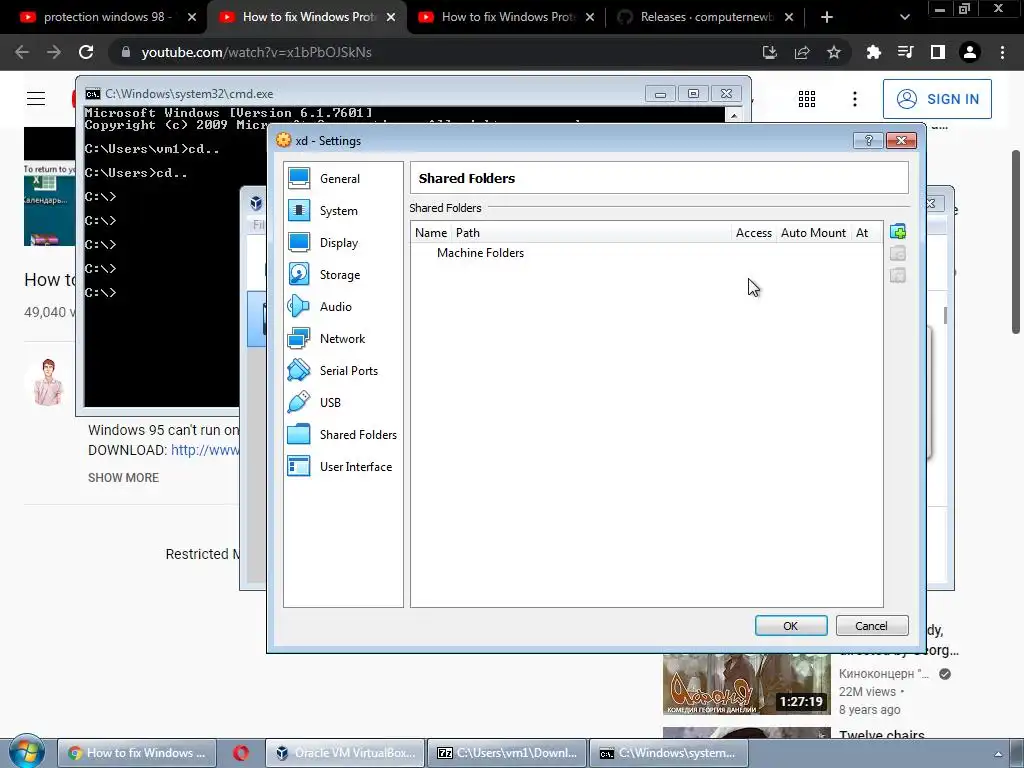
Task: Cancel the xd Settings dialog
Action: click(x=872, y=626)
